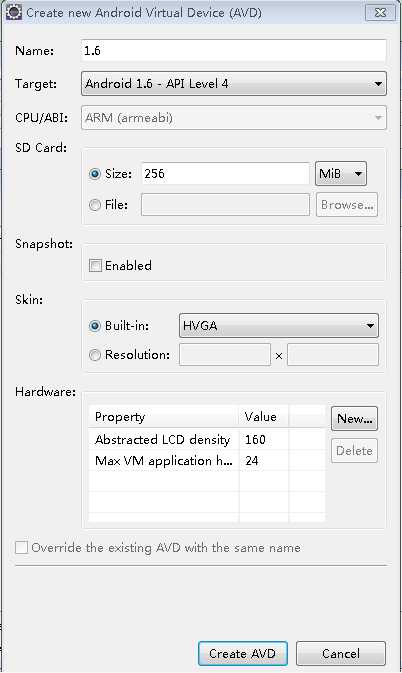Close the Create new AVD dialog
The image size is (402, 673).
(380, 12)
